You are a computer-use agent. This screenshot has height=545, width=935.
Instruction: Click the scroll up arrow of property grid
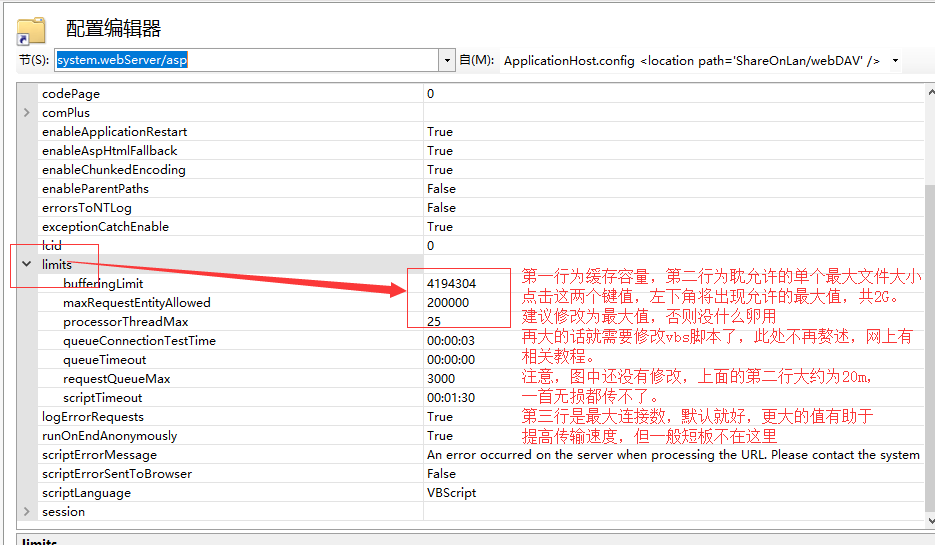[930, 92]
